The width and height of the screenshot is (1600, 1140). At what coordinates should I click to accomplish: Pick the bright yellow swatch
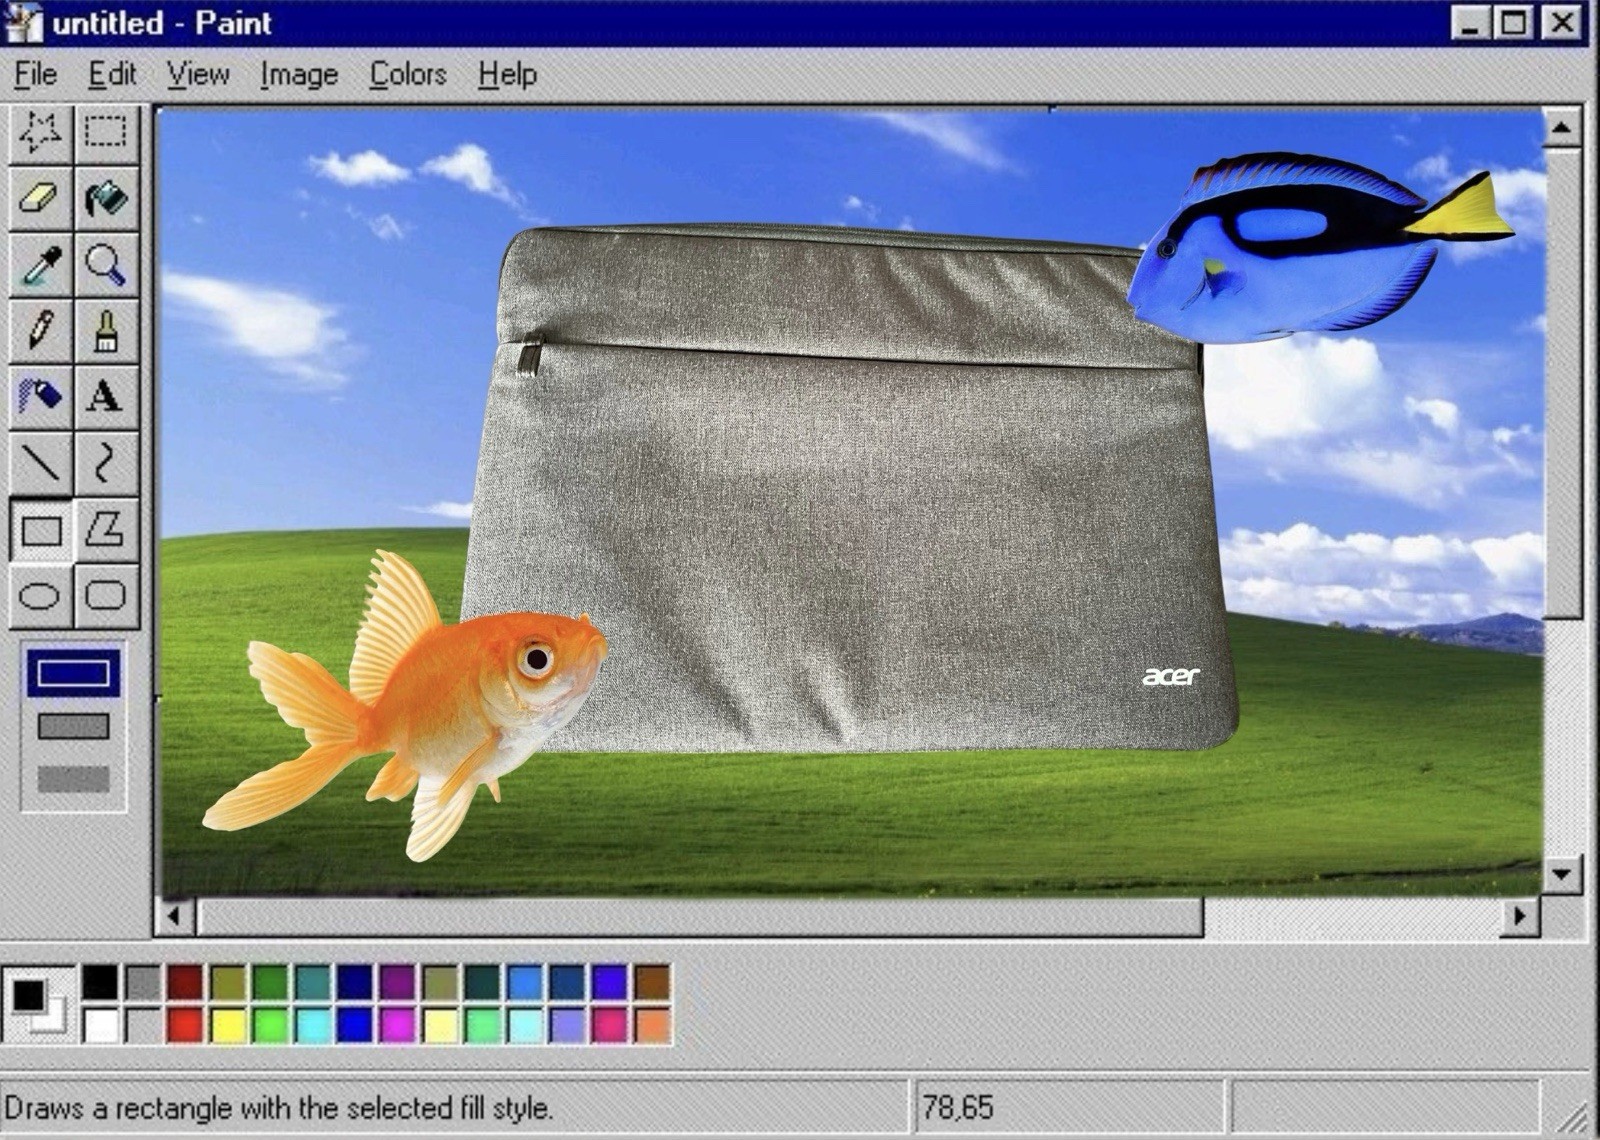coord(228,1025)
